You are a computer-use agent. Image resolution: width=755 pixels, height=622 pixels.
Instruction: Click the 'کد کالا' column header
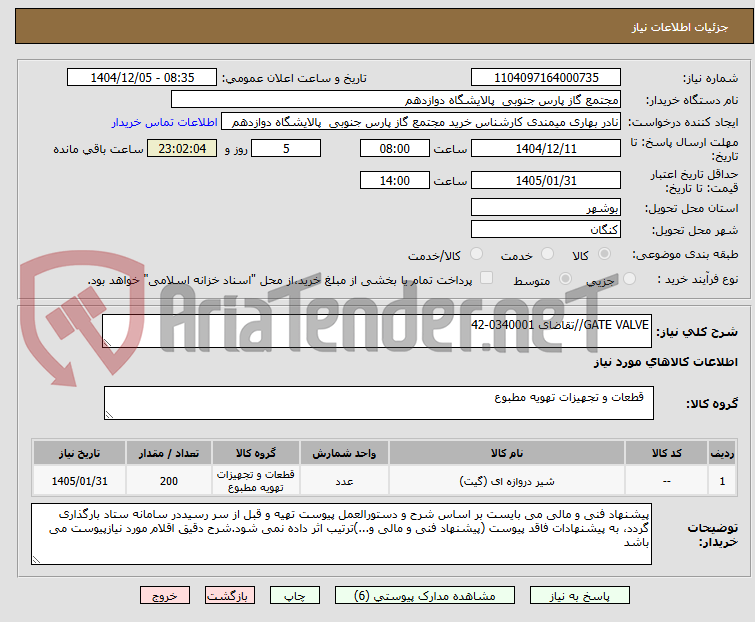(666, 453)
